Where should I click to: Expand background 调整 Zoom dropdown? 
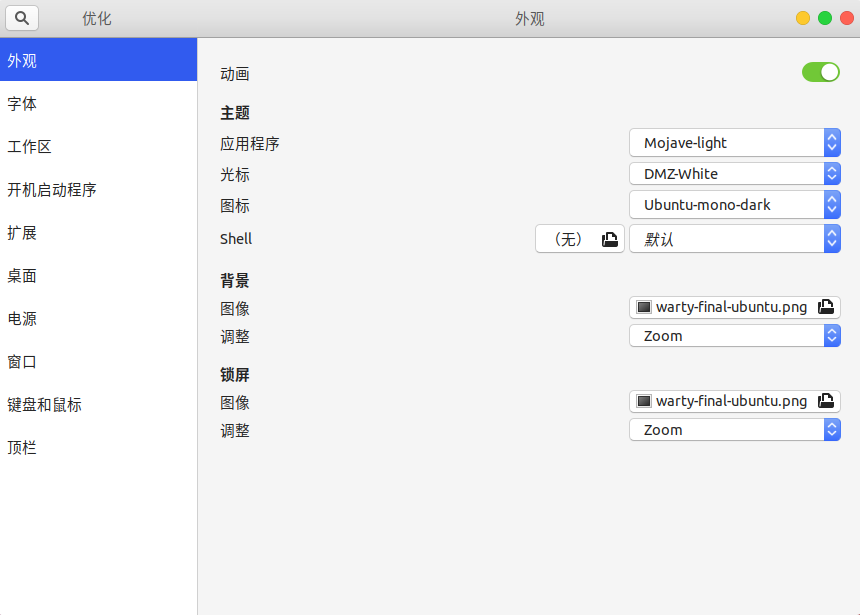point(734,336)
